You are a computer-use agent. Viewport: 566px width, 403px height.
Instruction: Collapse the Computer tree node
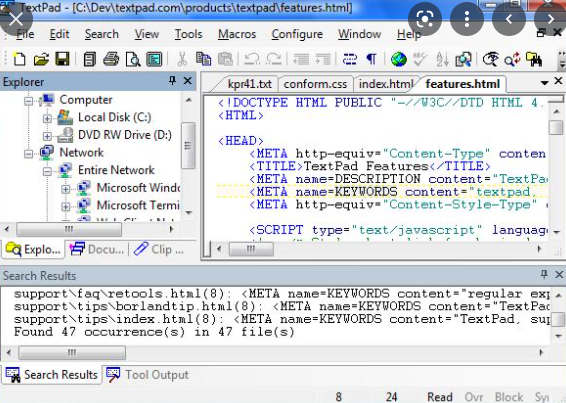pos(29,101)
